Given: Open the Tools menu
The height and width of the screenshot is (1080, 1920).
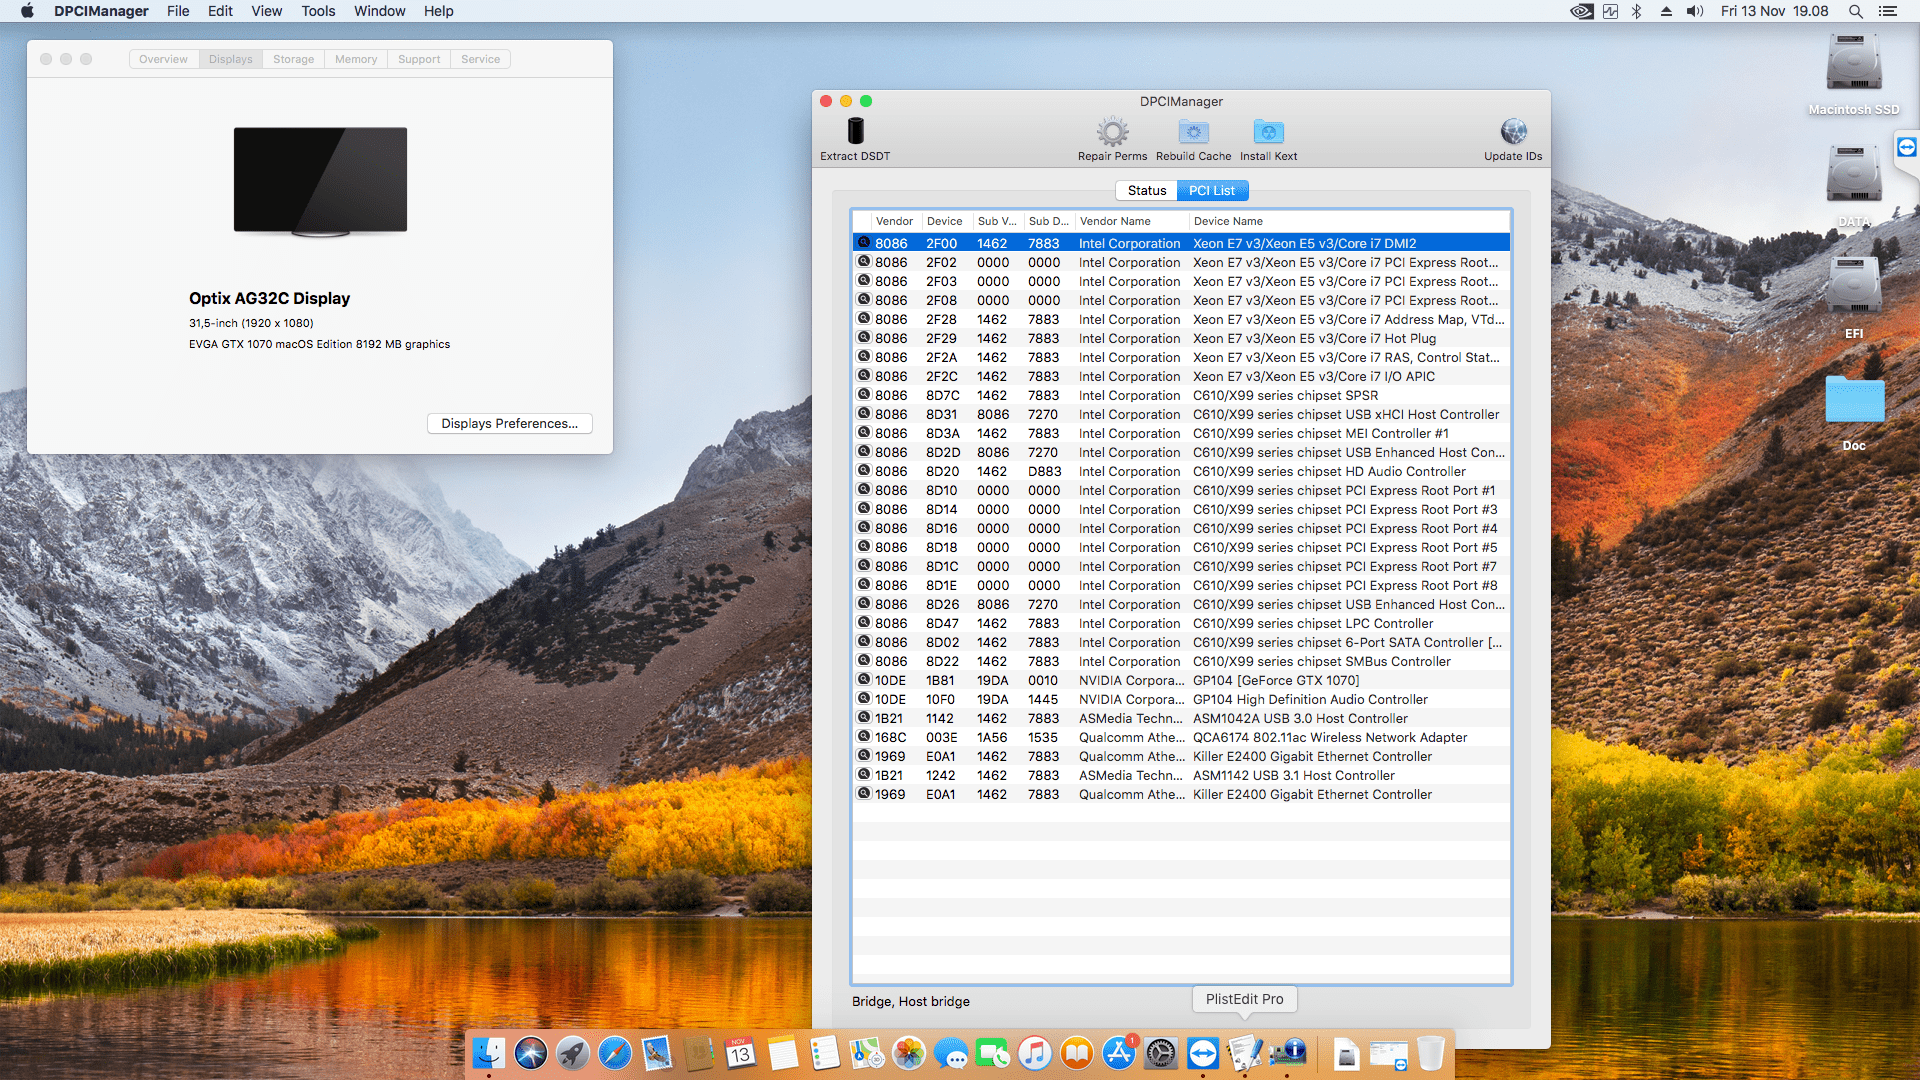Looking at the screenshot, I should (x=318, y=11).
